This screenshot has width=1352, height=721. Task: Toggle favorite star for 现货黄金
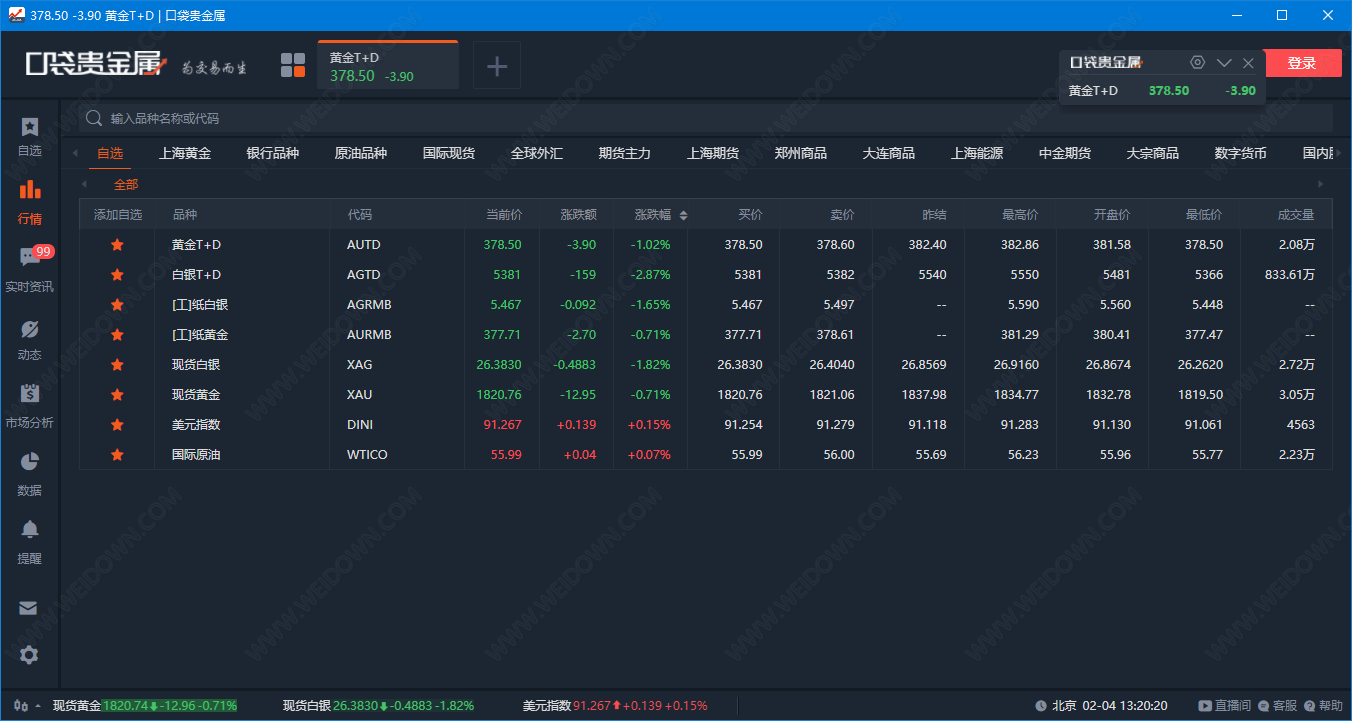tap(117, 394)
